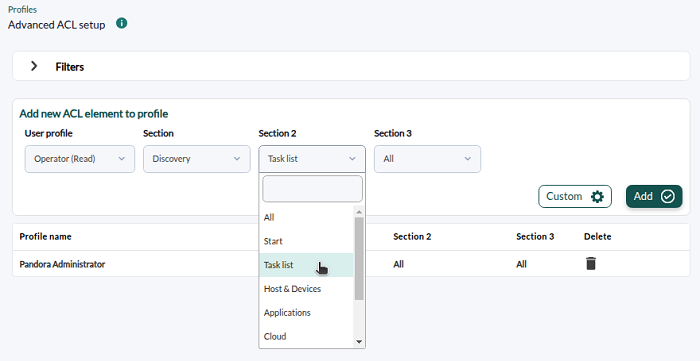Go to the Profiles breadcrumb link

click(22, 9)
